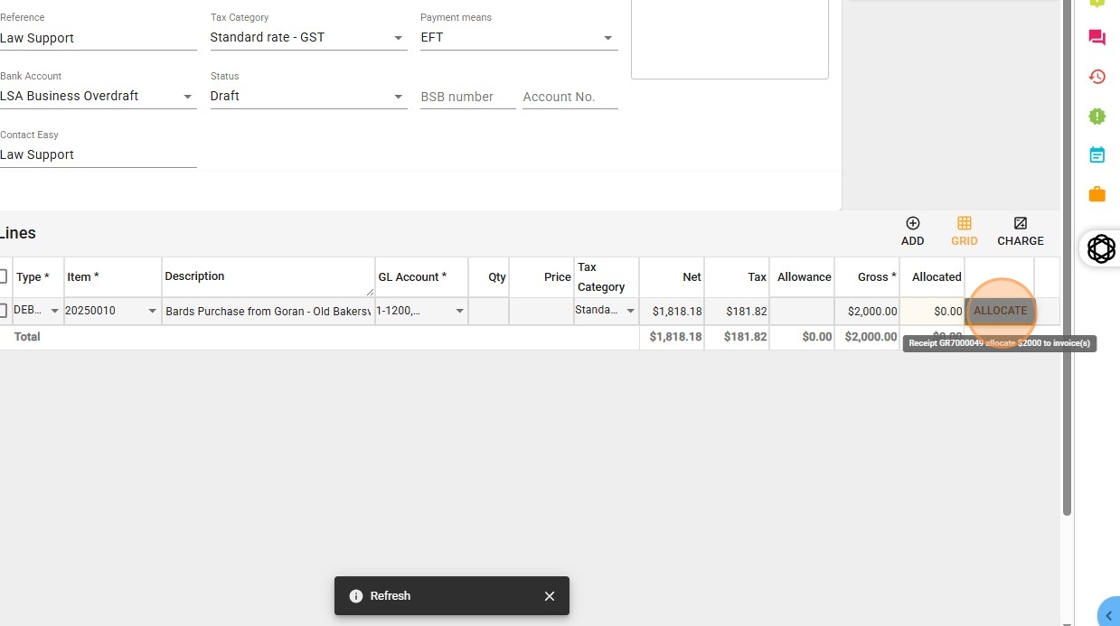Click the Contact Easy field
The image size is (1120, 626).
(x=98, y=154)
